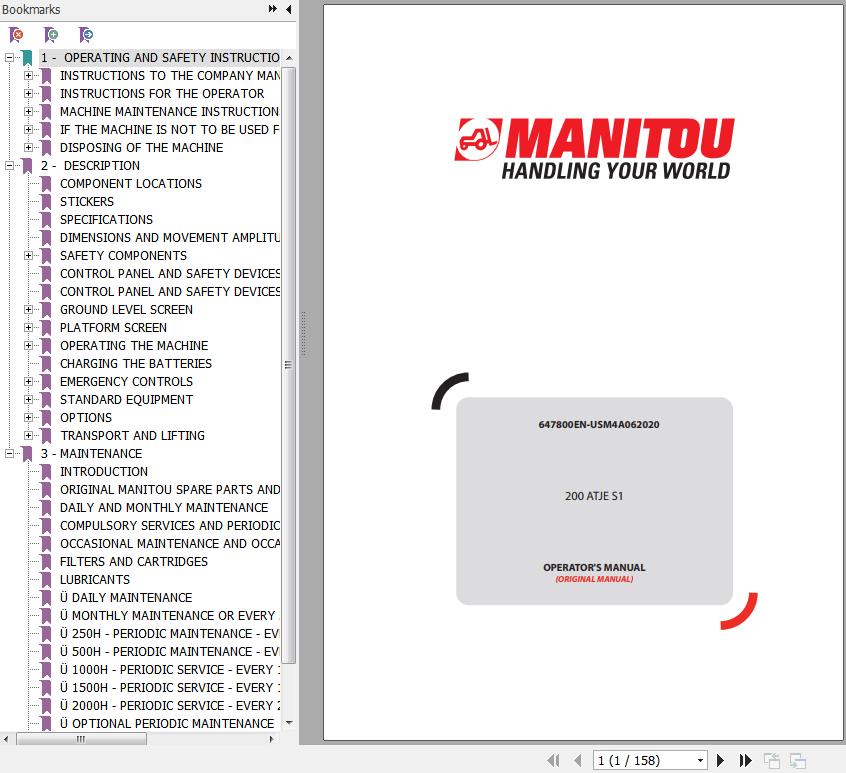Click the bookmark properties icon with arrow
The height and width of the screenshot is (773, 846).
(x=86, y=35)
